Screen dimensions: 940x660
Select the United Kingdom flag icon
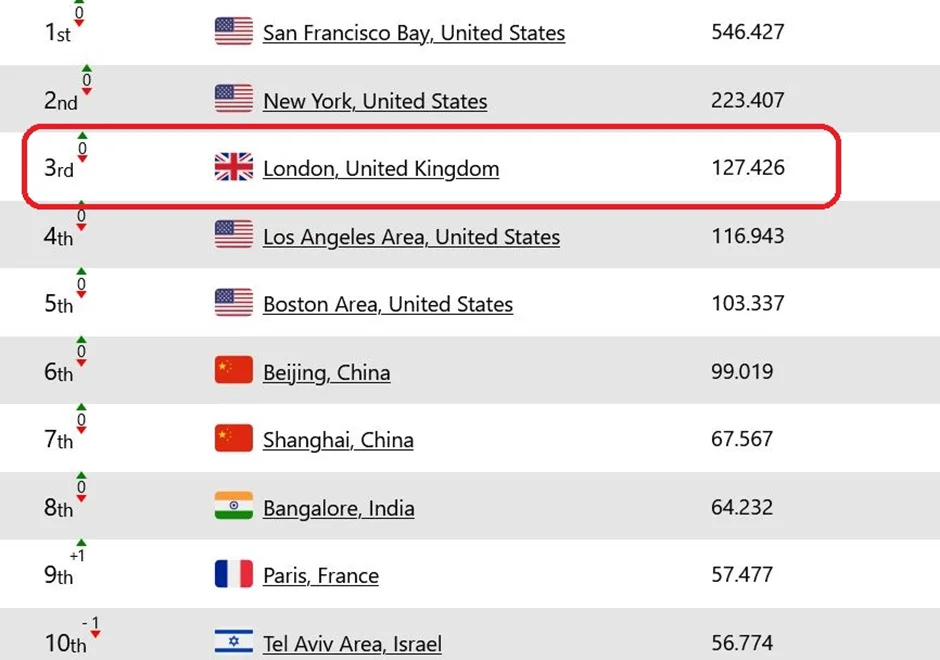pos(233,167)
